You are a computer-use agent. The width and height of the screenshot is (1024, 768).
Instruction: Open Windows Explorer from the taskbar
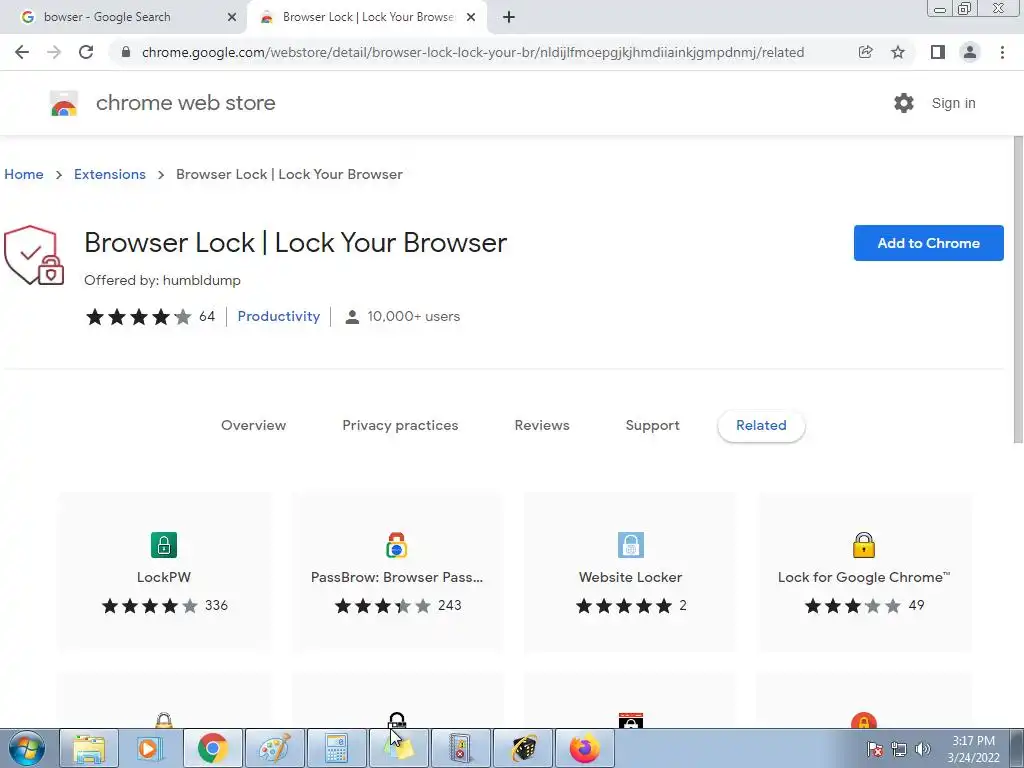click(x=89, y=748)
